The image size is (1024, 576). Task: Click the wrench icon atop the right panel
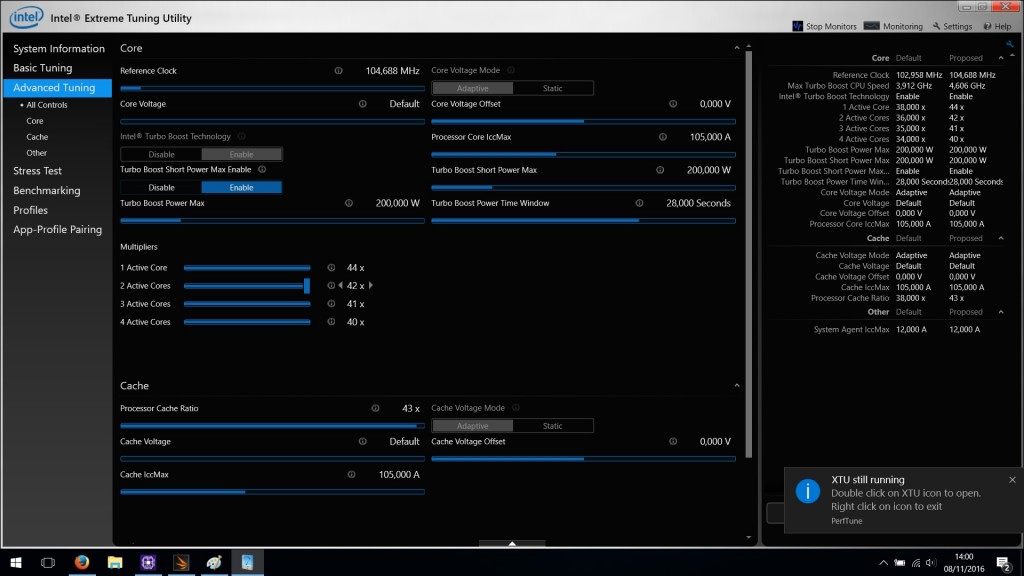coord(1010,44)
